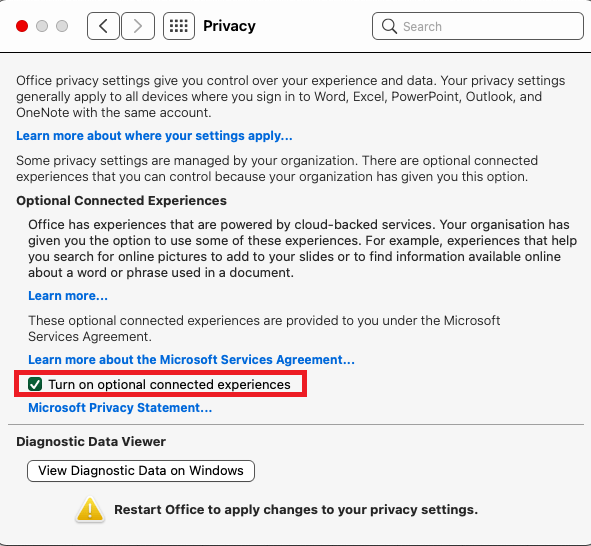Show all preferences via the grid icon

click(179, 26)
